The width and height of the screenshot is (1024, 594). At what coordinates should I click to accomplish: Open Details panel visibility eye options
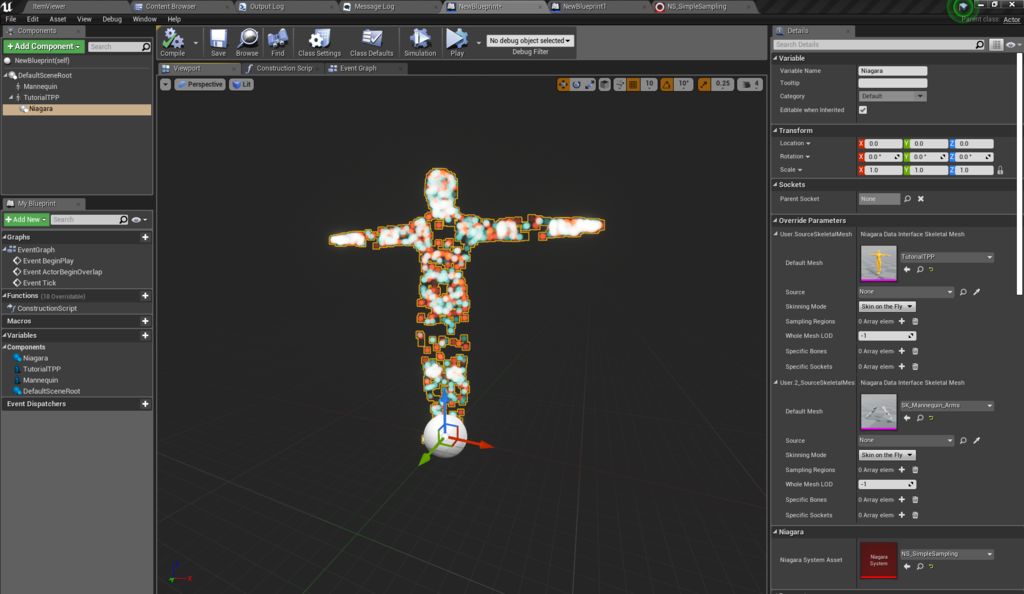point(1012,45)
